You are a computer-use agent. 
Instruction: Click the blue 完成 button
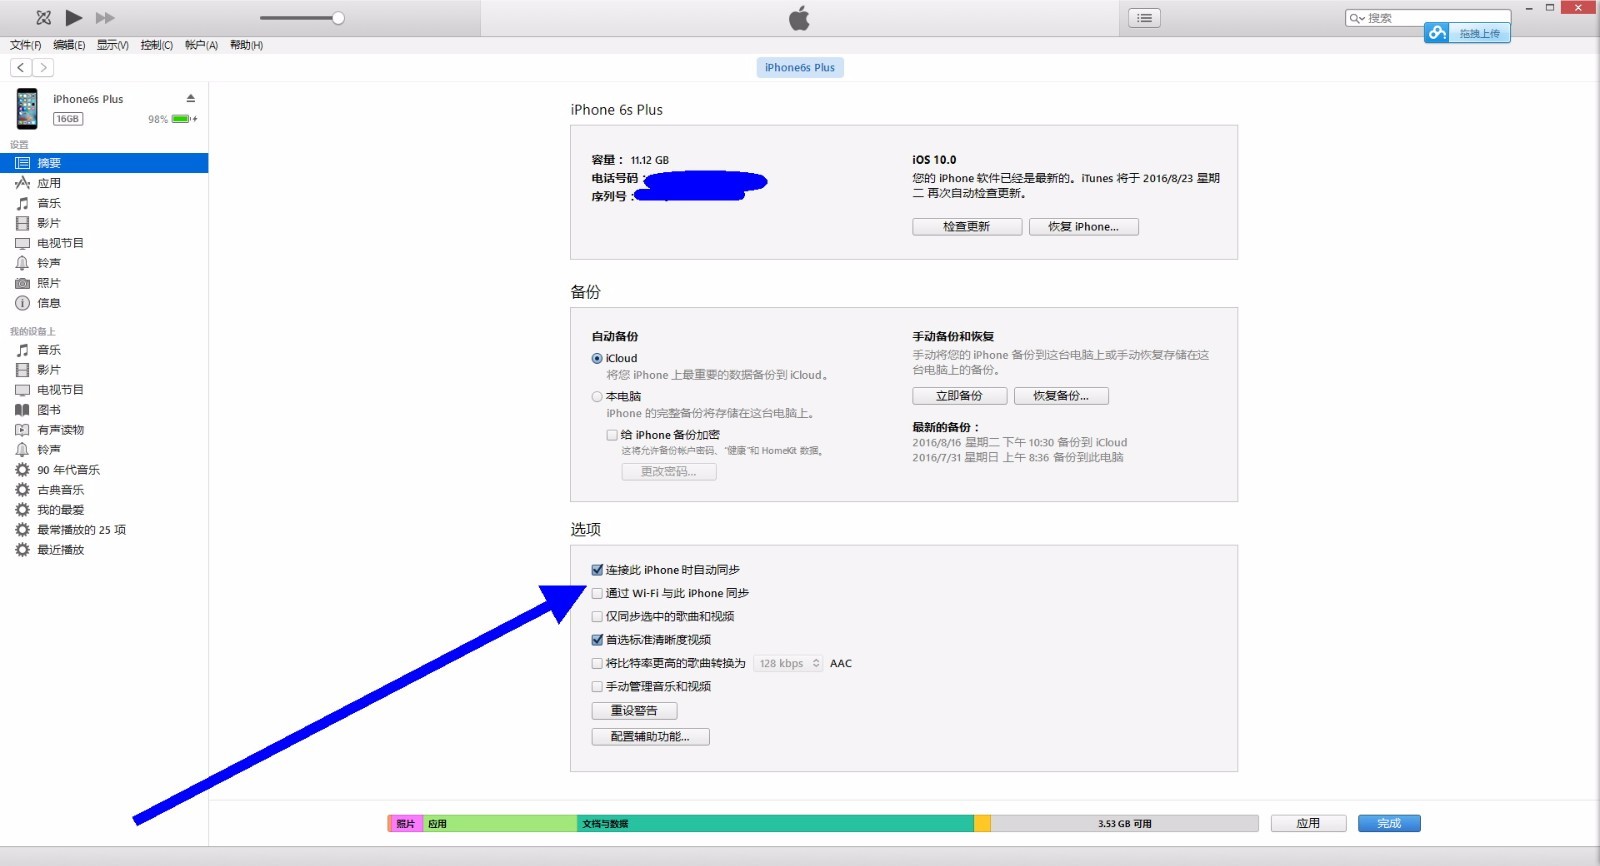click(1389, 824)
